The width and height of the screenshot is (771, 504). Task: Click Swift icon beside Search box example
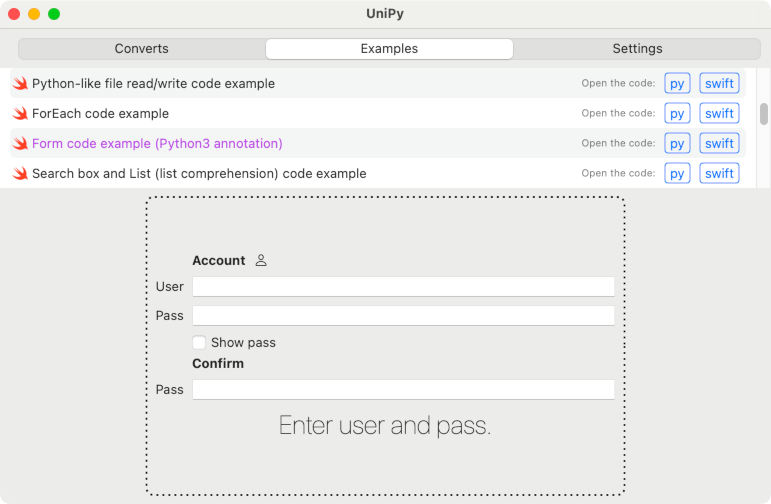point(20,174)
